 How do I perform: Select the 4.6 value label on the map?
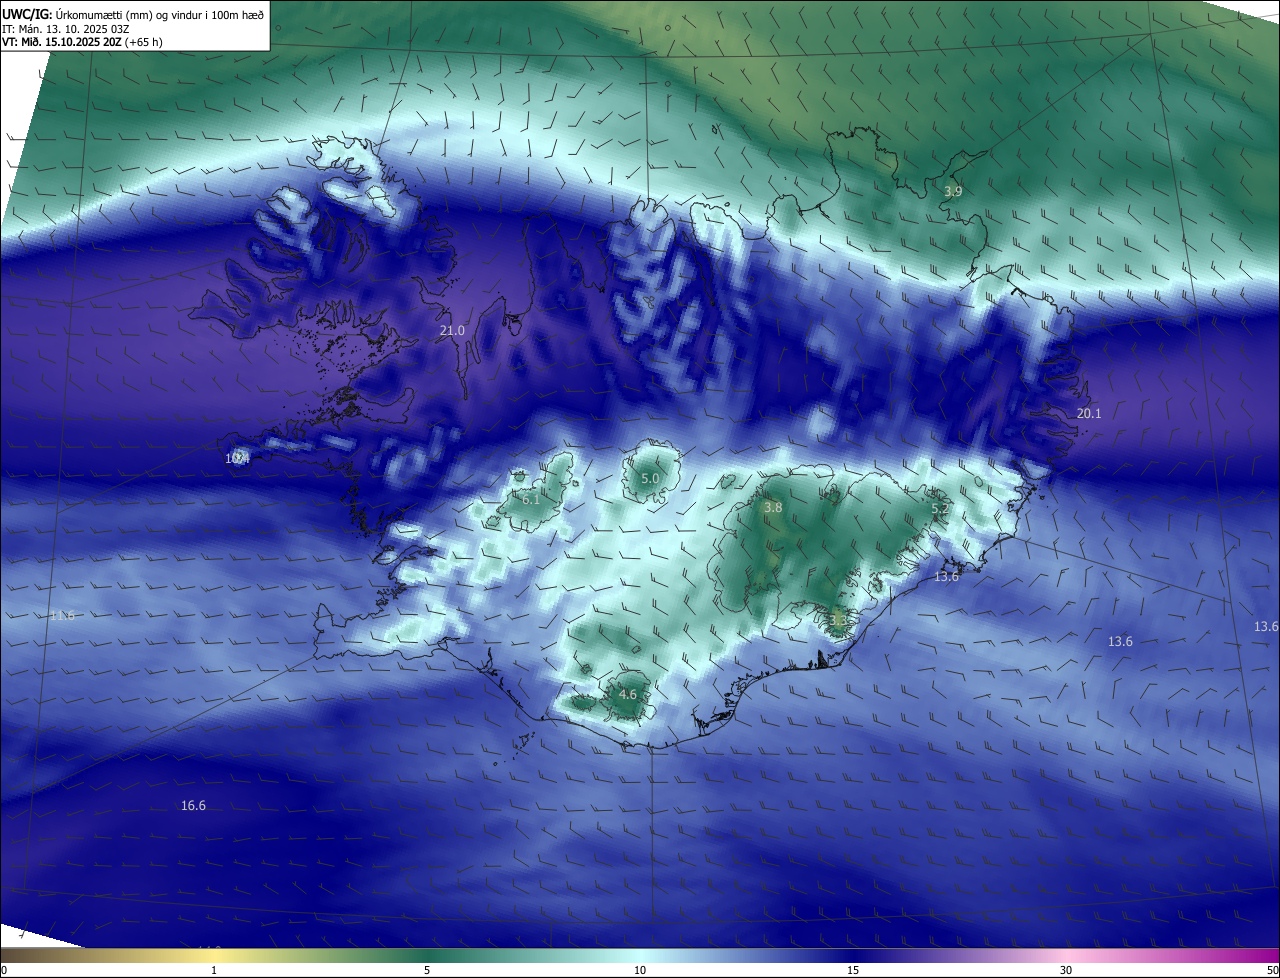(628, 694)
